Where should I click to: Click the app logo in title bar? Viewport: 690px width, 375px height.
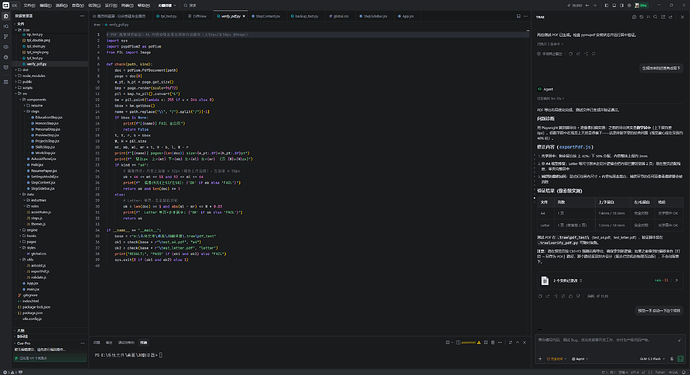[6, 5]
